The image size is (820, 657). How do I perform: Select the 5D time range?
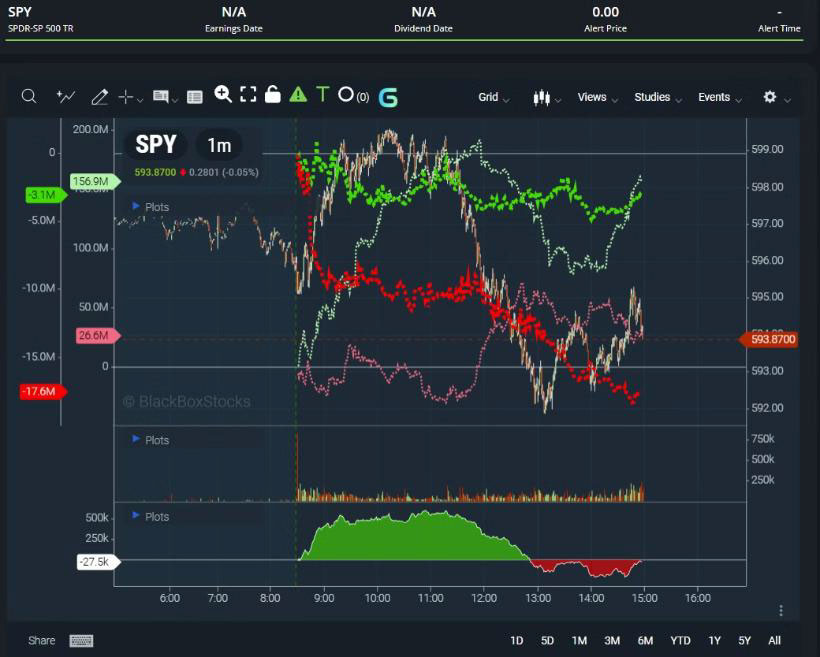pos(547,641)
